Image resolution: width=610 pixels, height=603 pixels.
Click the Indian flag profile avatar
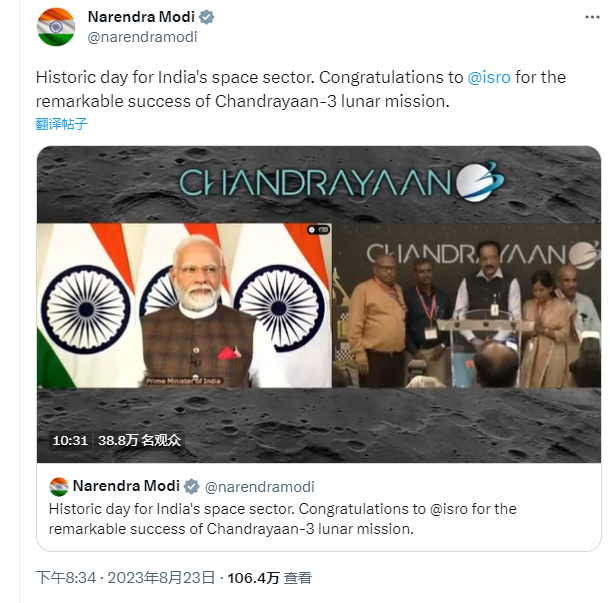56,27
